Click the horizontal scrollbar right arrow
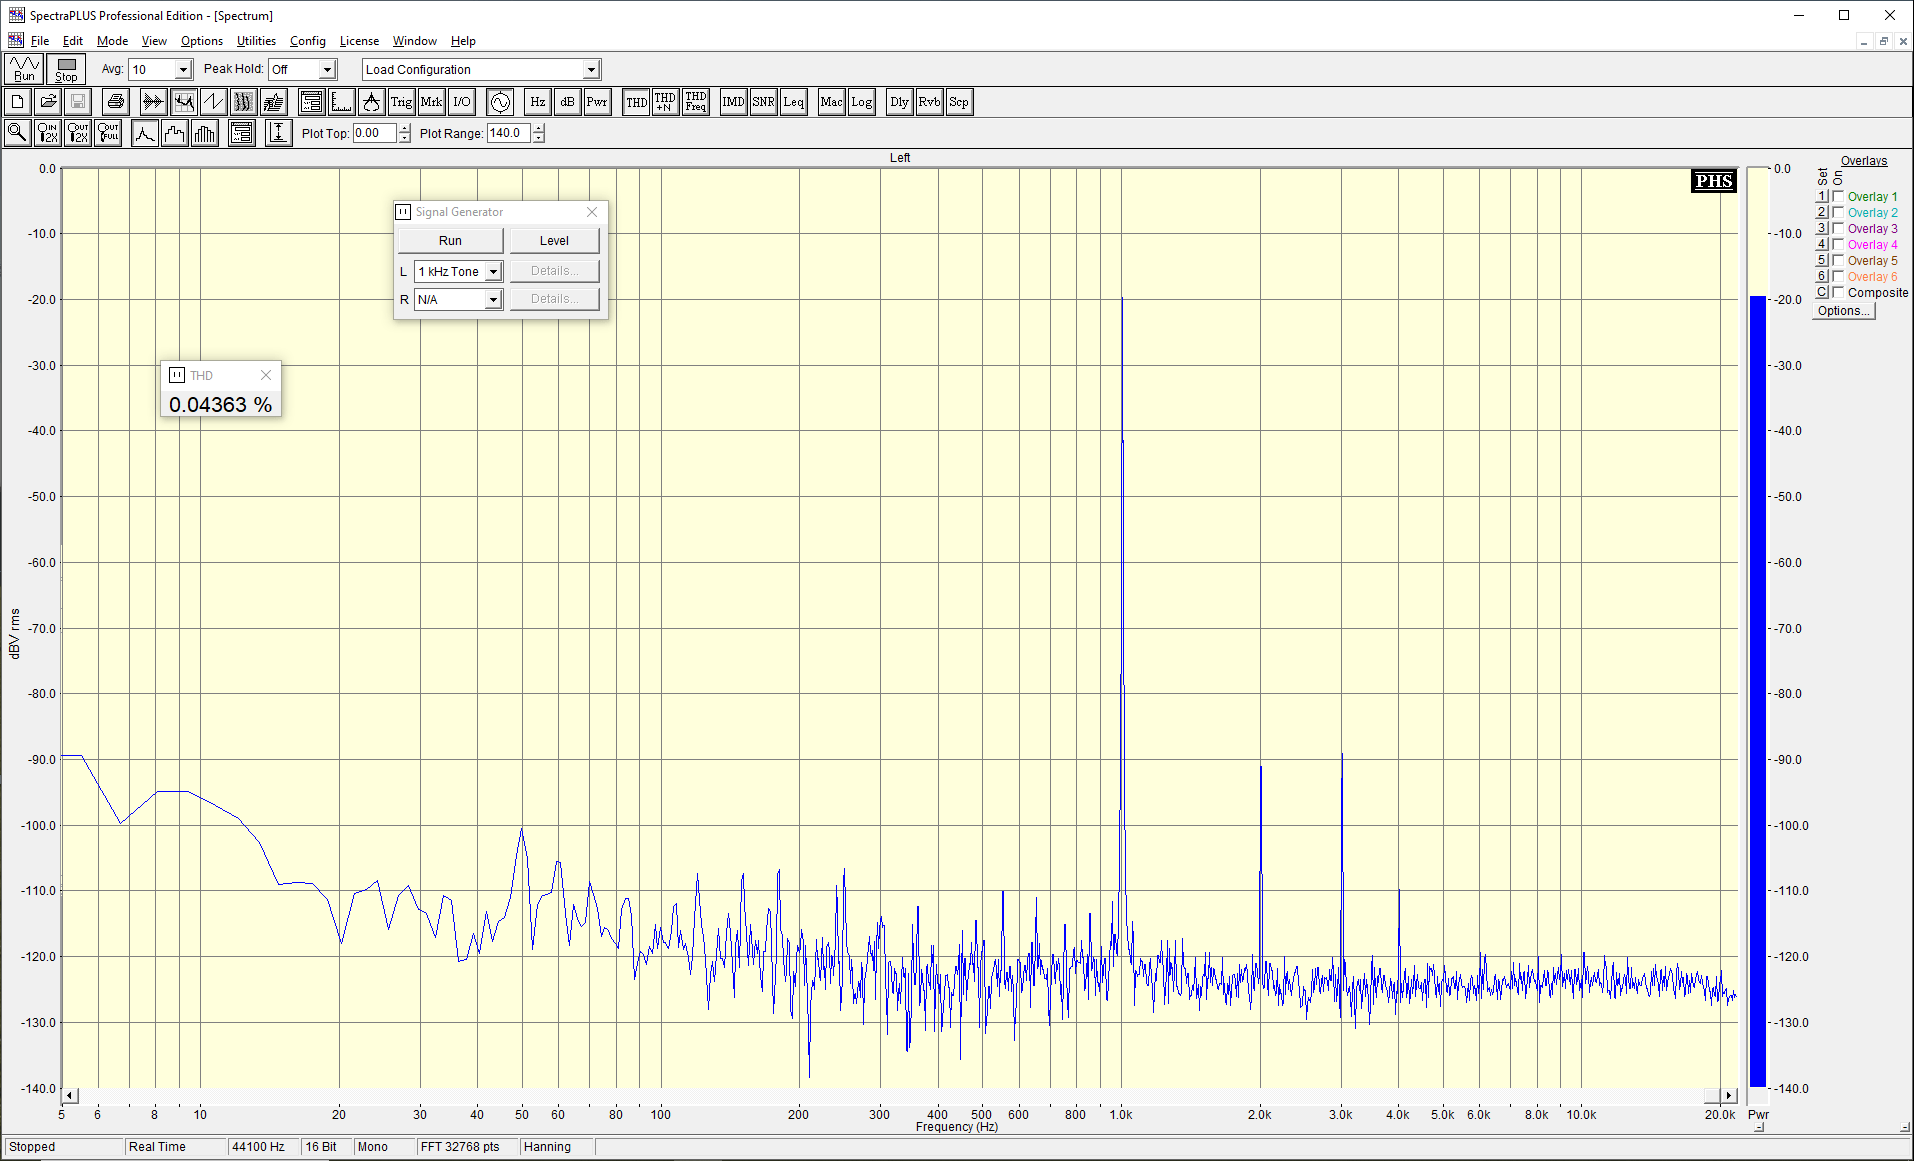The height and width of the screenshot is (1161, 1914). [x=1729, y=1096]
